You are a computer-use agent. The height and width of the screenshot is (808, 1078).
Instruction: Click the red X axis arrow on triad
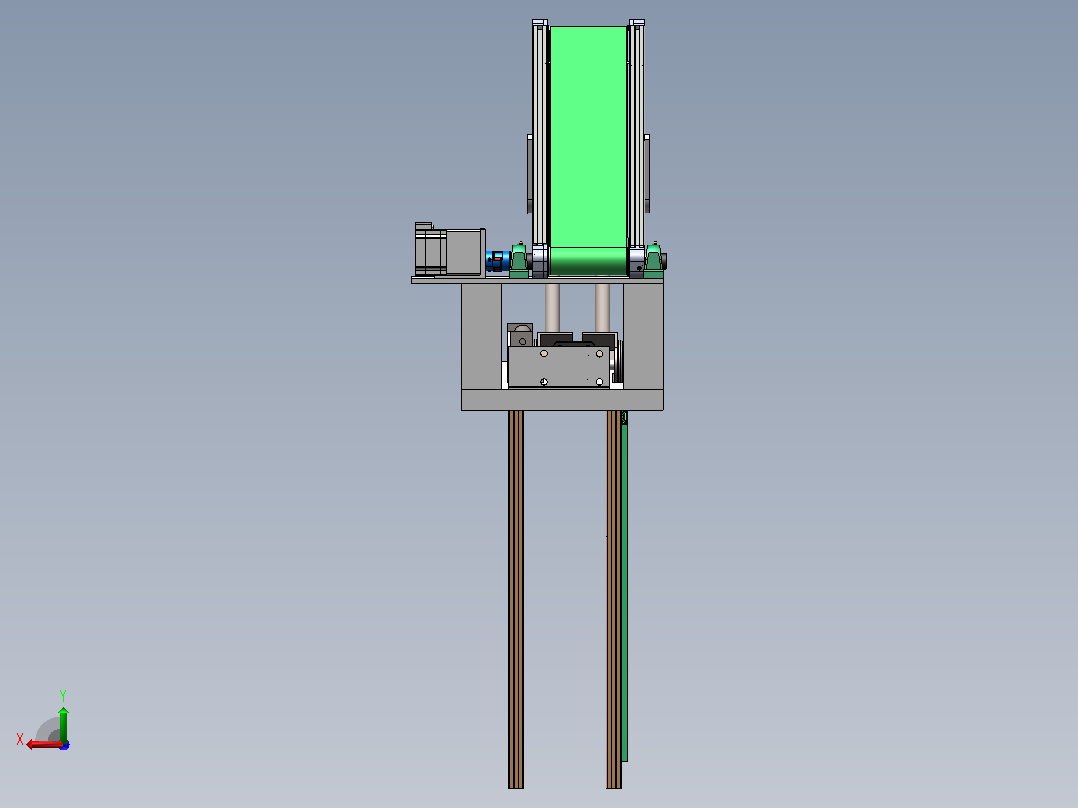click(43, 745)
